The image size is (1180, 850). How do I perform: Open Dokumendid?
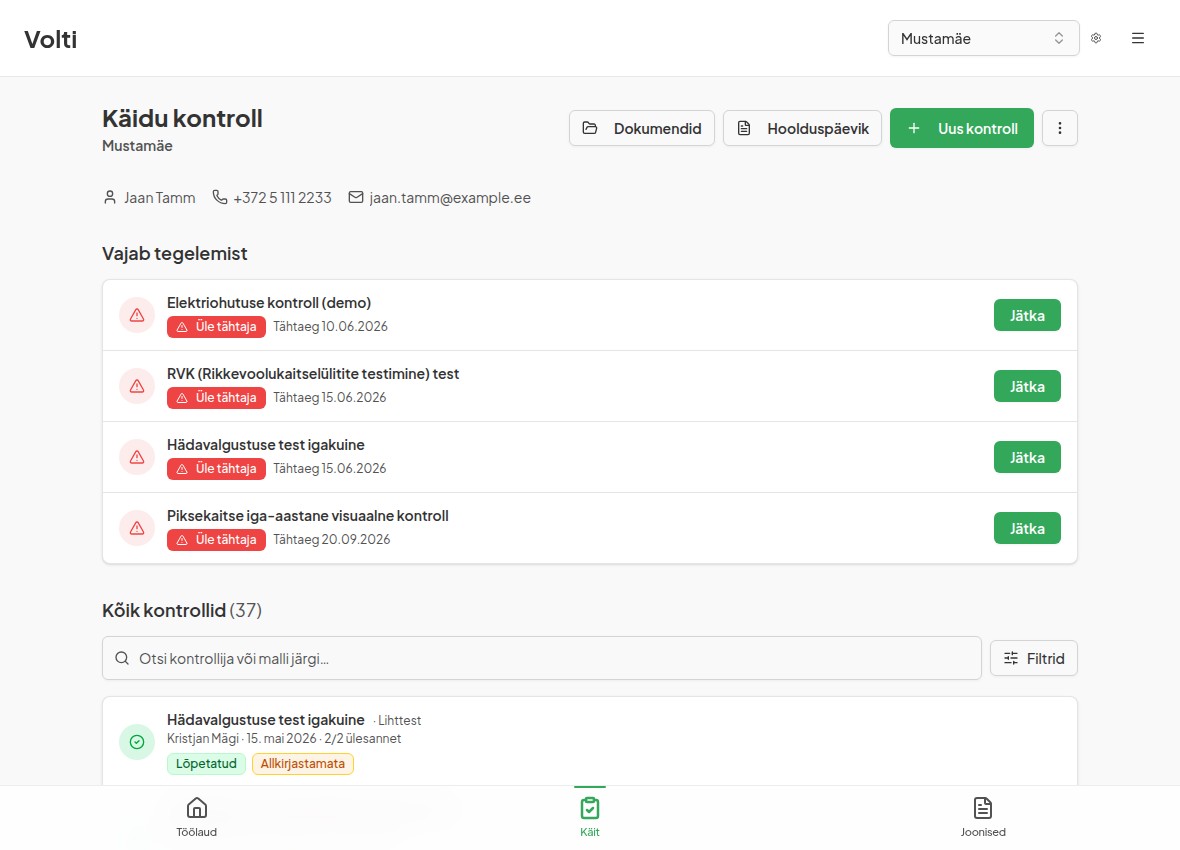tap(642, 128)
